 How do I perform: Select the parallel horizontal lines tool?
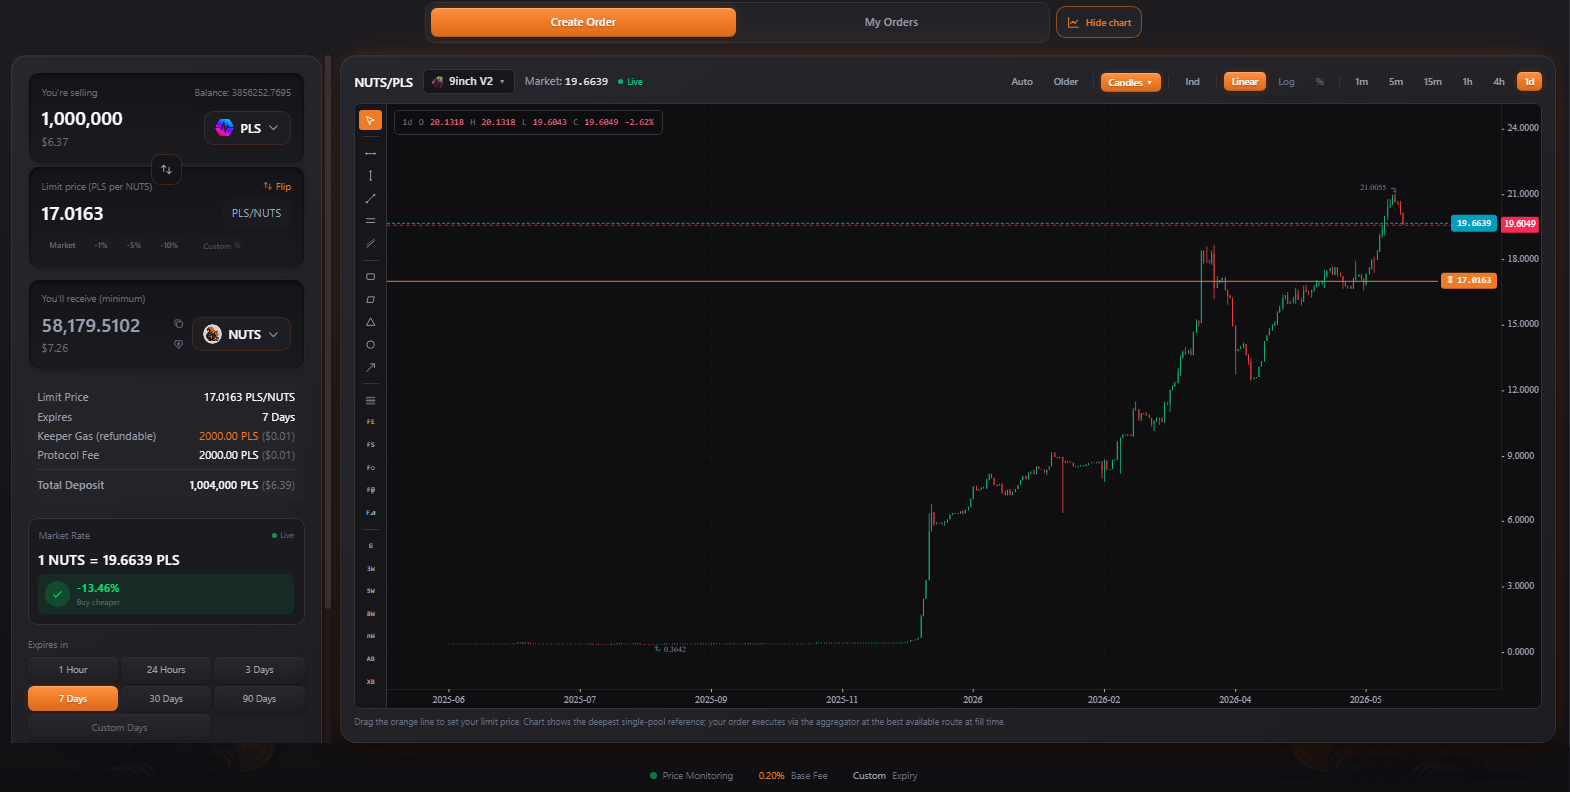[x=370, y=221]
